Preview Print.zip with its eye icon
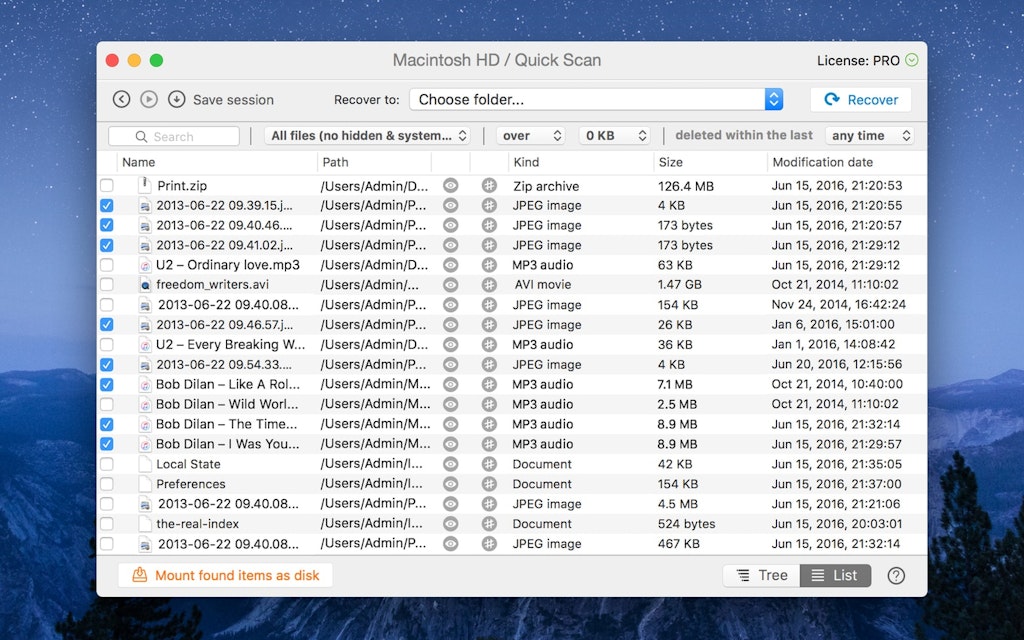This screenshot has height=640, width=1024. pos(451,186)
